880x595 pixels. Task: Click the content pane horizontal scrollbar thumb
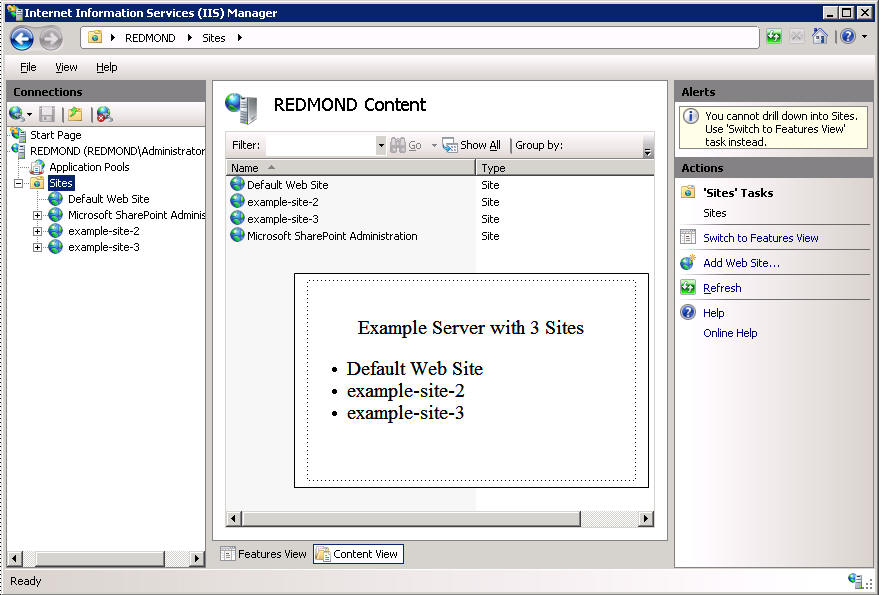pyautogui.click(x=410, y=519)
